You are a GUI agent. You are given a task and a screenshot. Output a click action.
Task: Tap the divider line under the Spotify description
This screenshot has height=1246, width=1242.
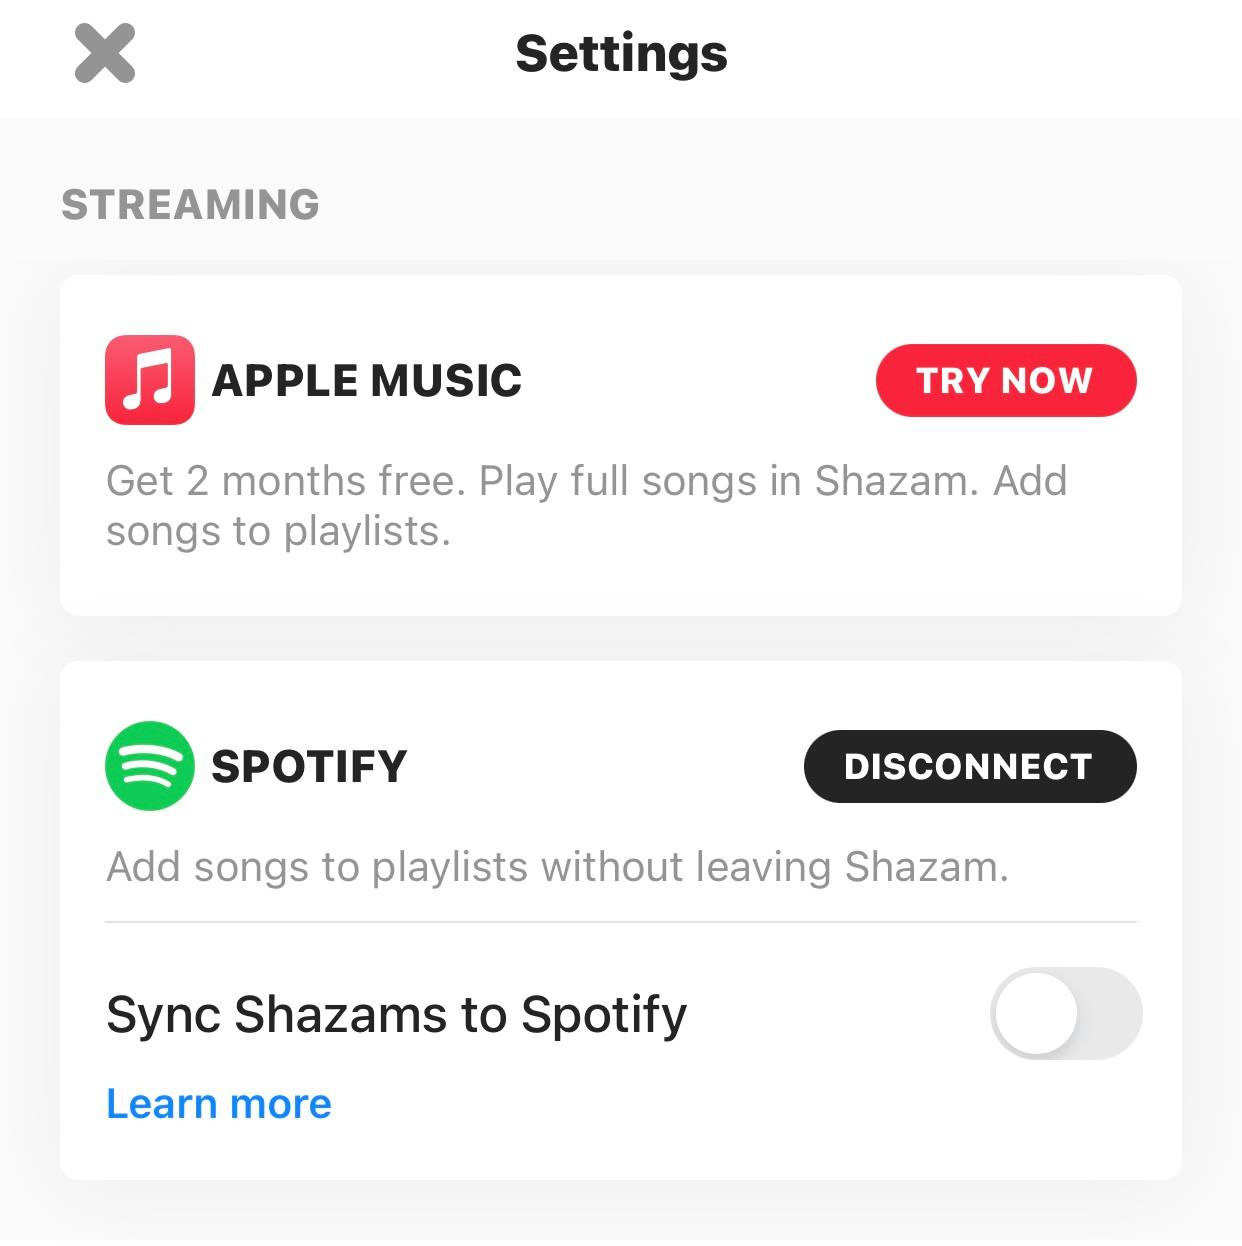click(621, 922)
